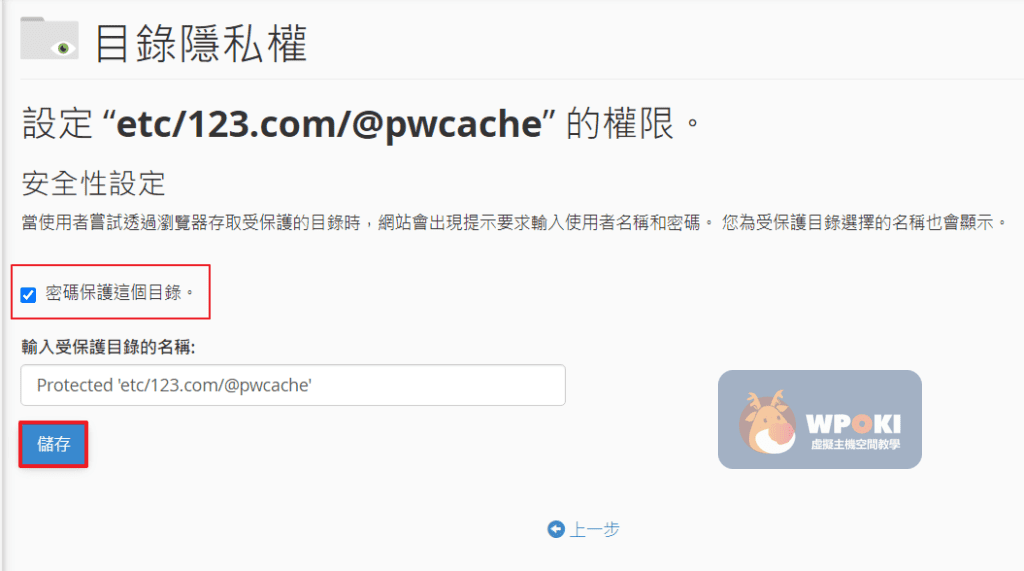
Task: Click the WPOKI watermark banner background
Action: (x=820, y=419)
